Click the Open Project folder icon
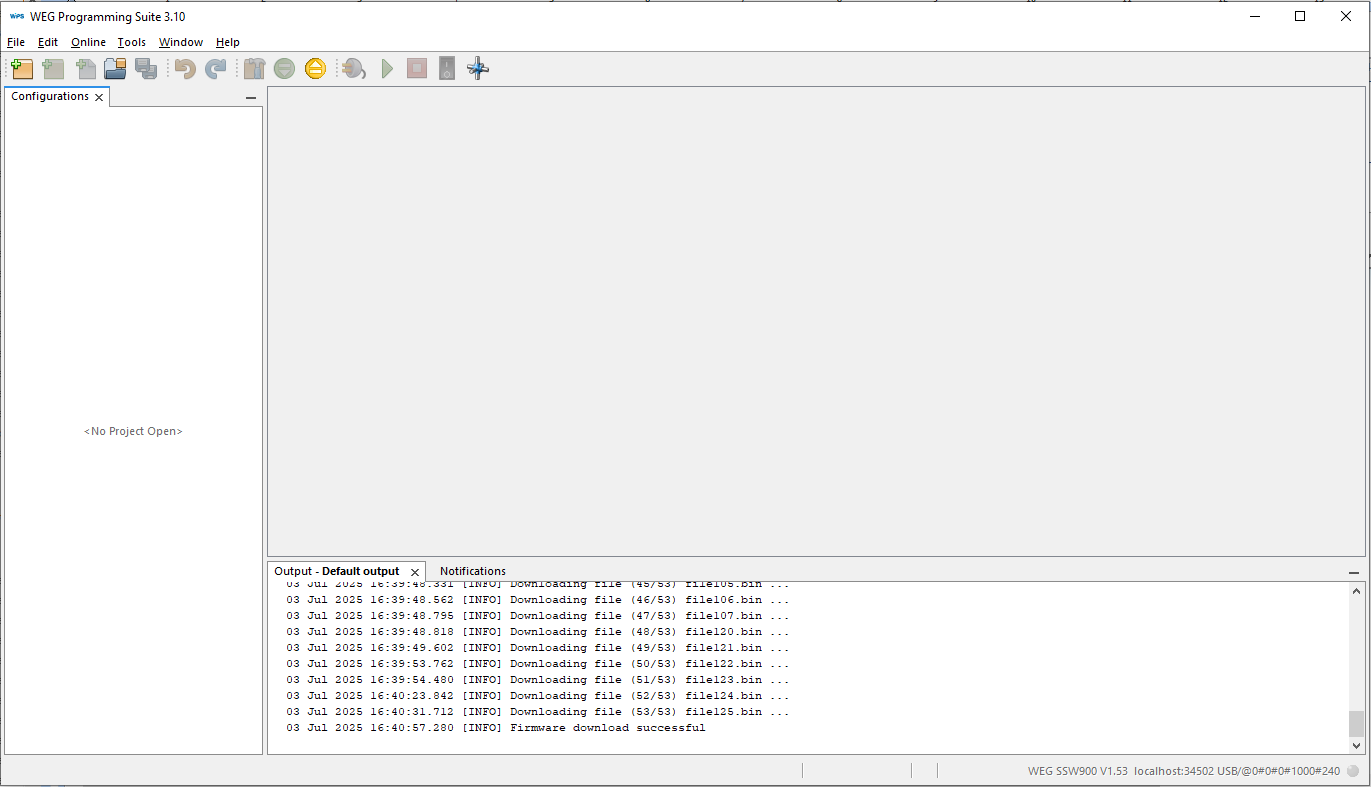Image resolution: width=1371 pixels, height=787 pixels. pos(115,69)
